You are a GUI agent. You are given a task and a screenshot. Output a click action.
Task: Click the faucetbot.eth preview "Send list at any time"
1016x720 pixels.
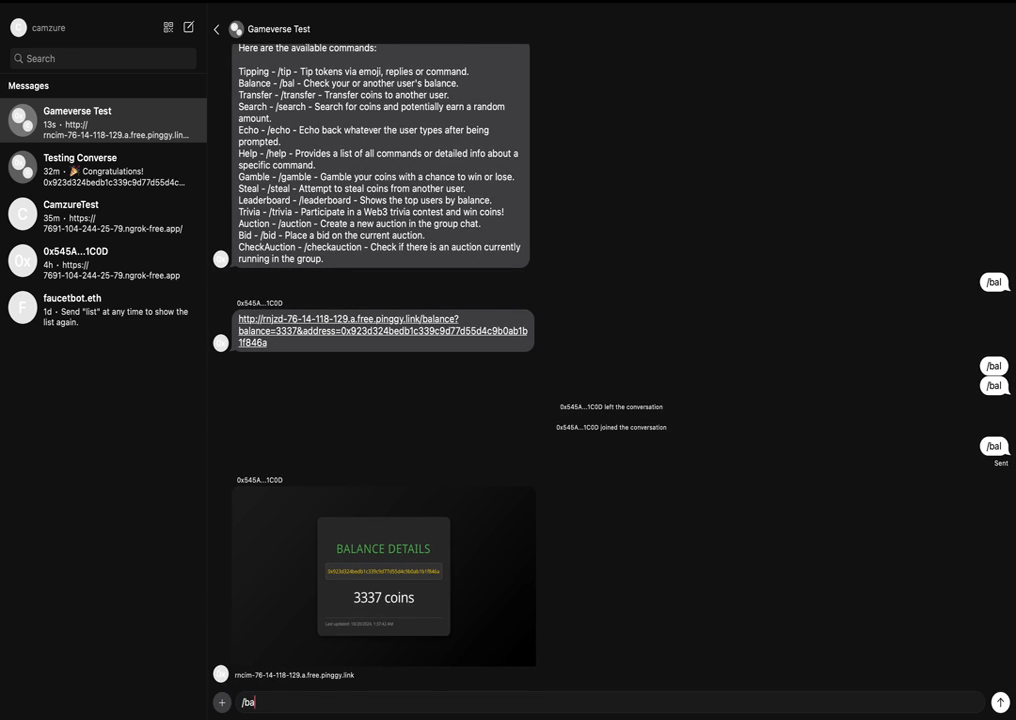pos(116,317)
